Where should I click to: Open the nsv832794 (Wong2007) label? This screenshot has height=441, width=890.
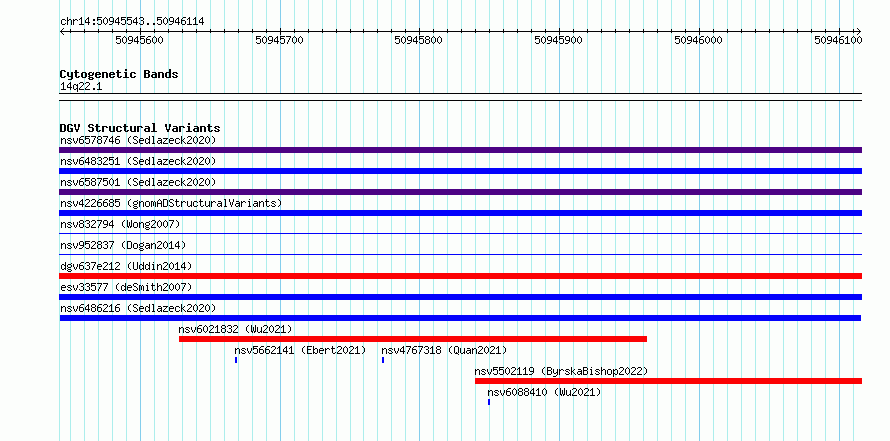tap(120, 224)
